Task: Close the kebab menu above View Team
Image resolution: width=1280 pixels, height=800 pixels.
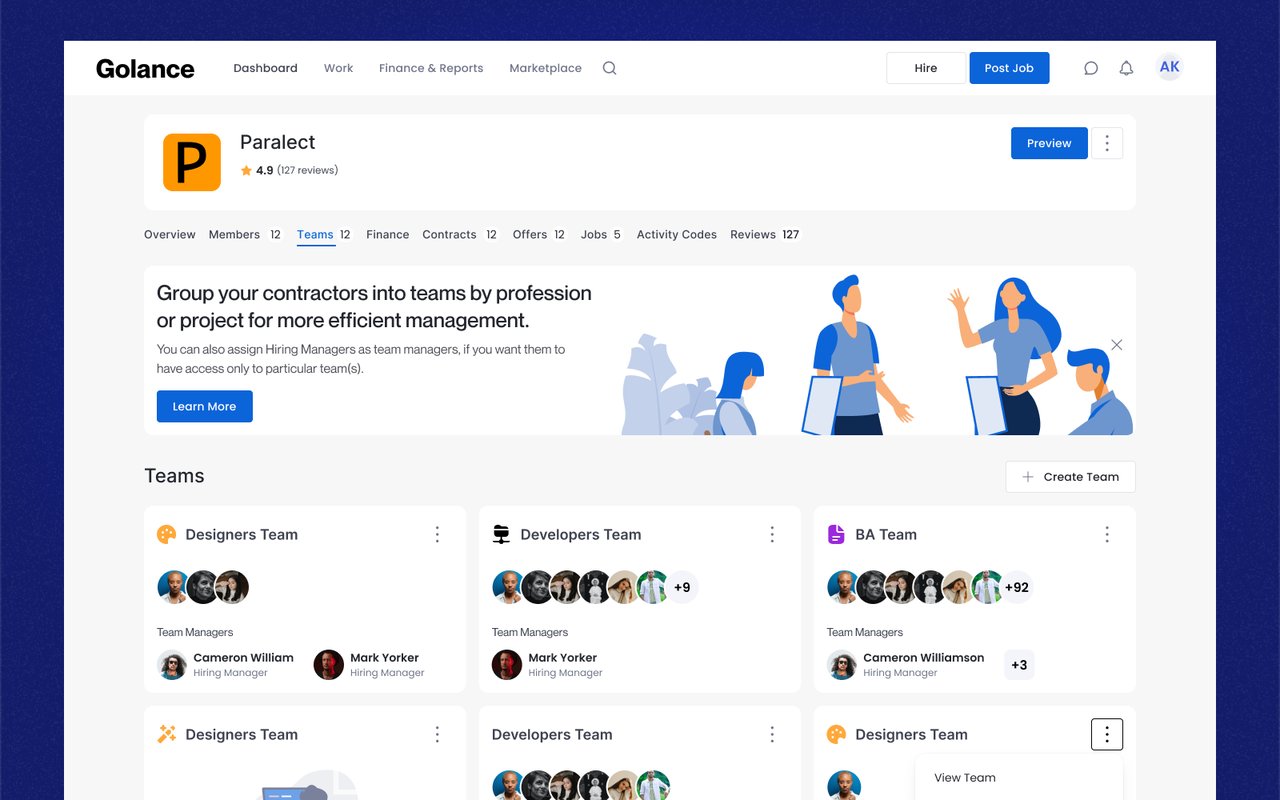Action: tap(1107, 734)
